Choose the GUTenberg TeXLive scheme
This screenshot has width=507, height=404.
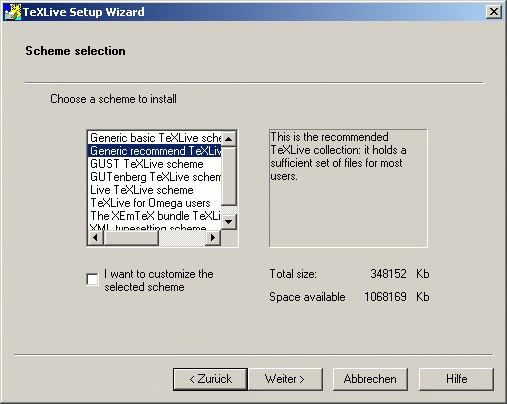[155, 177]
